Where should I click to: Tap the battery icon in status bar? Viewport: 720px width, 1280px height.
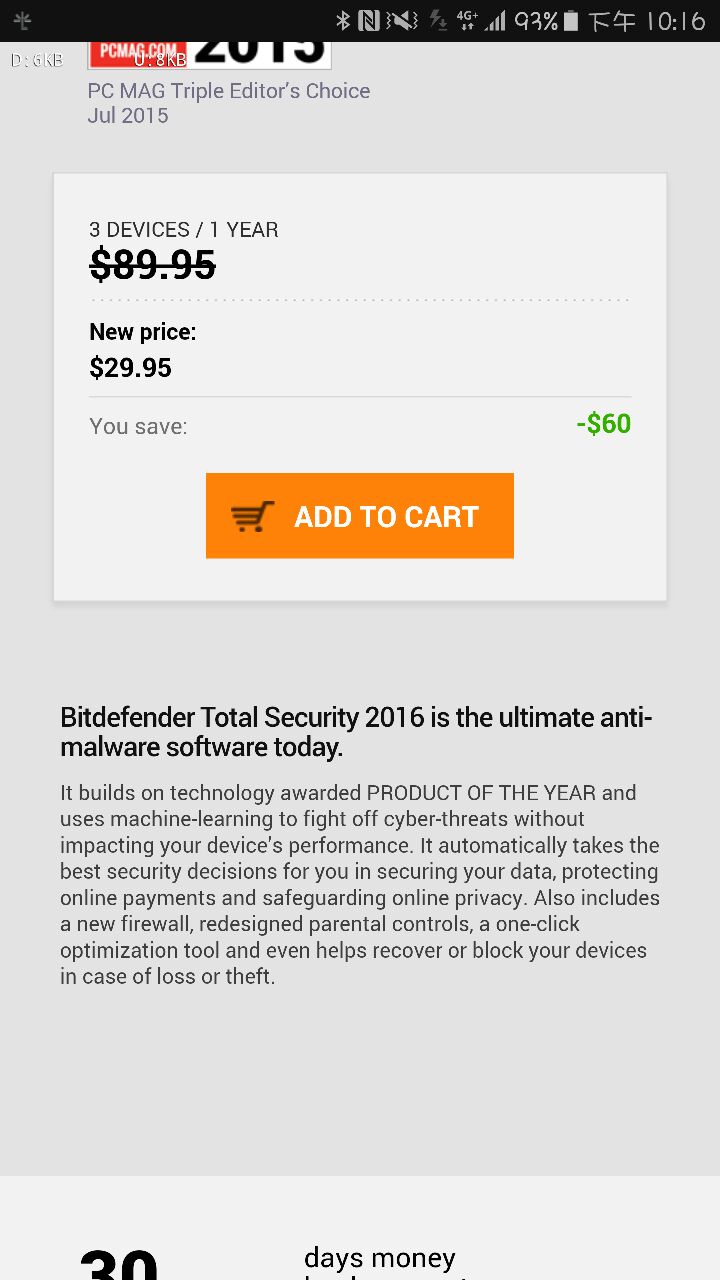[570, 20]
